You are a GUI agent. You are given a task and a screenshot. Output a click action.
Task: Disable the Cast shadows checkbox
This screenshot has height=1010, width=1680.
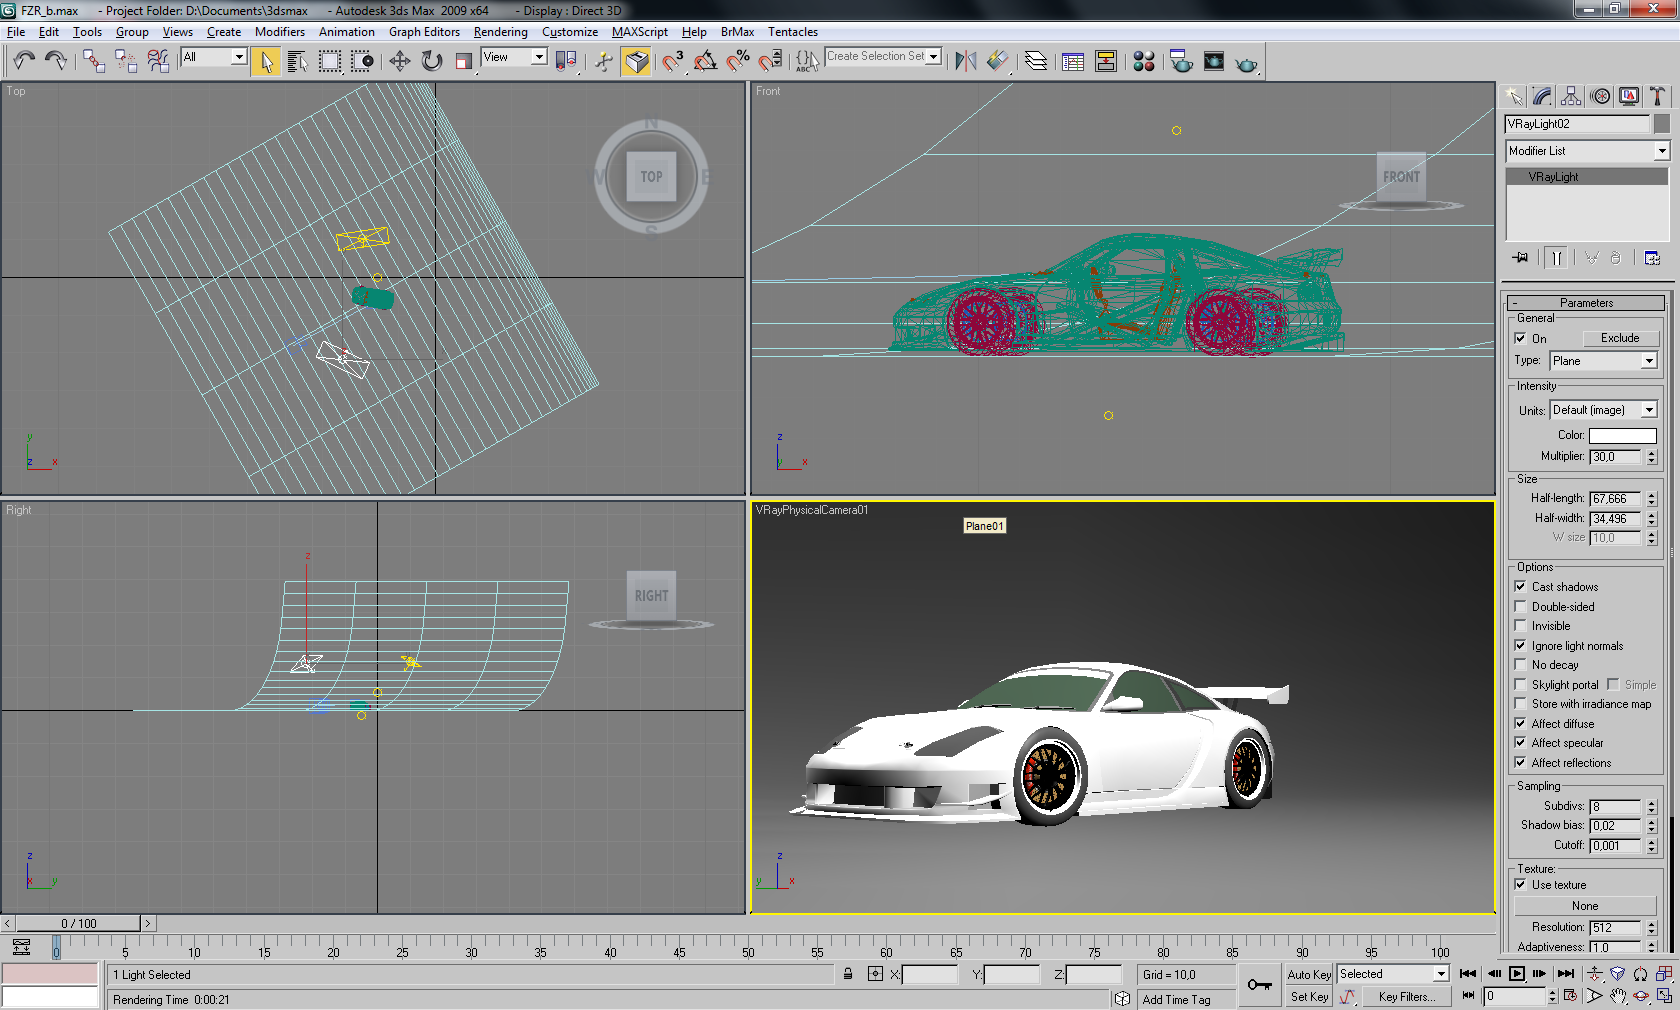point(1520,587)
